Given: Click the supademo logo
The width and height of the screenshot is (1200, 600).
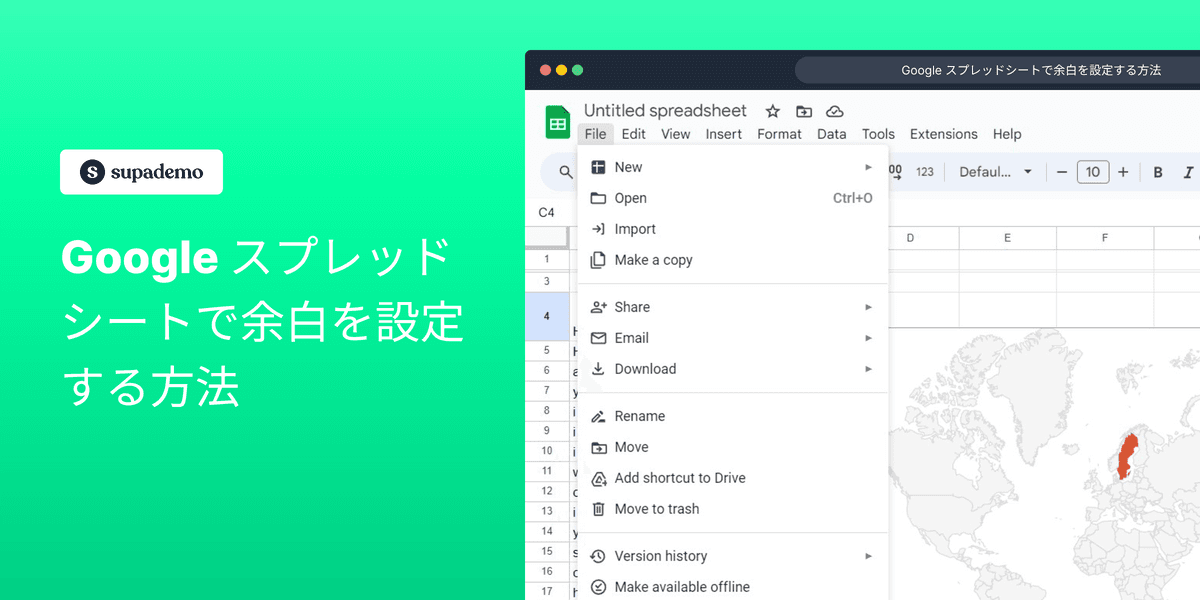Looking at the screenshot, I should (140, 171).
